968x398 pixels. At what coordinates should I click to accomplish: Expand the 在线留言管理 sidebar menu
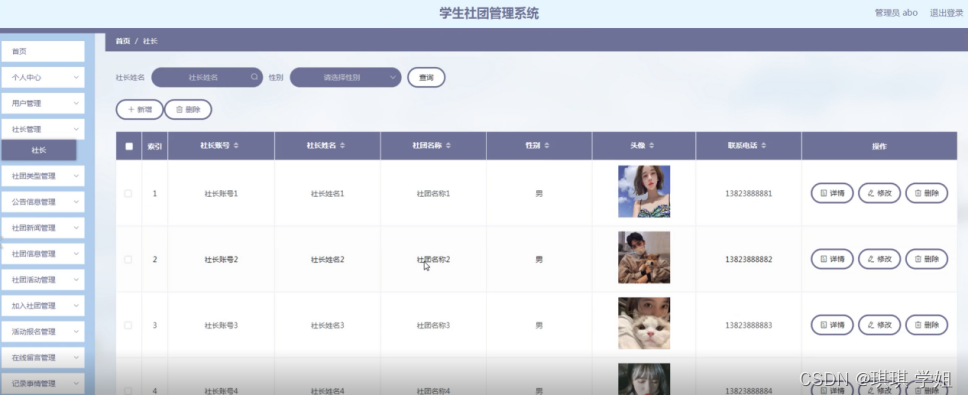point(43,357)
